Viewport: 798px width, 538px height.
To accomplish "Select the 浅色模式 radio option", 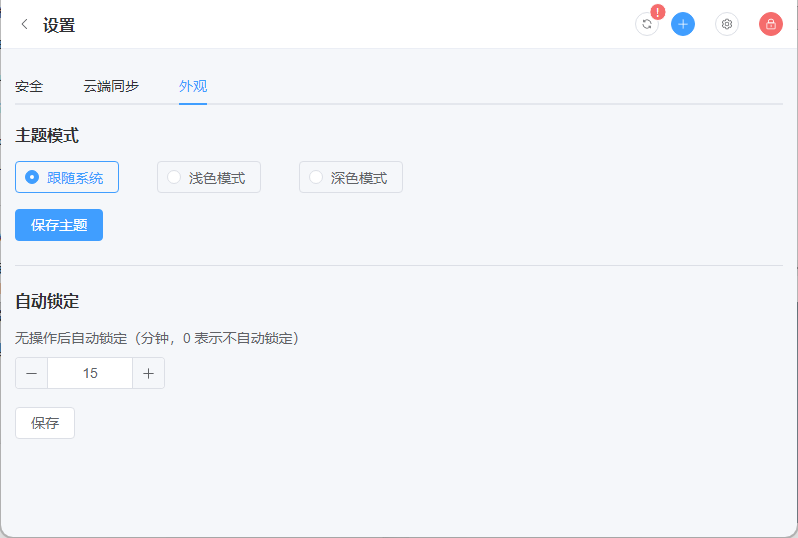I will pyautogui.click(x=209, y=177).
